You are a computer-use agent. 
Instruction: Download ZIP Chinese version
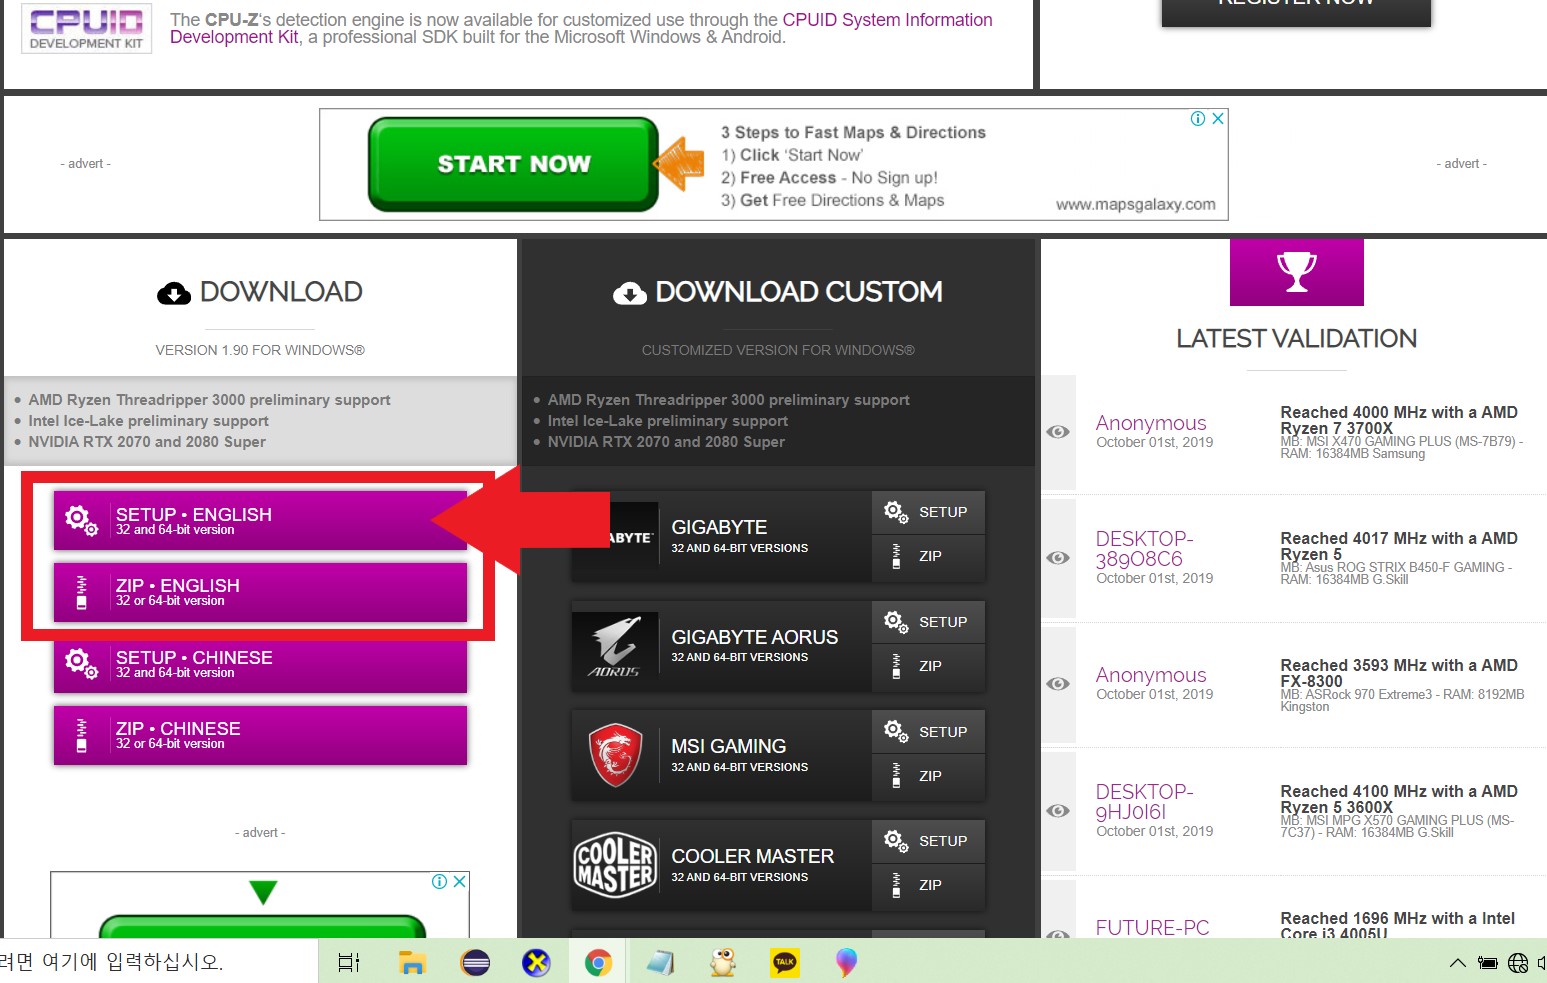point(260,735)
